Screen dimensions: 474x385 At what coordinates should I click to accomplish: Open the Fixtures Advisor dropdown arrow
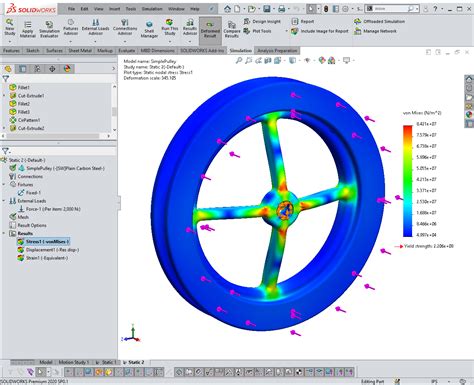tap(71, 42)
